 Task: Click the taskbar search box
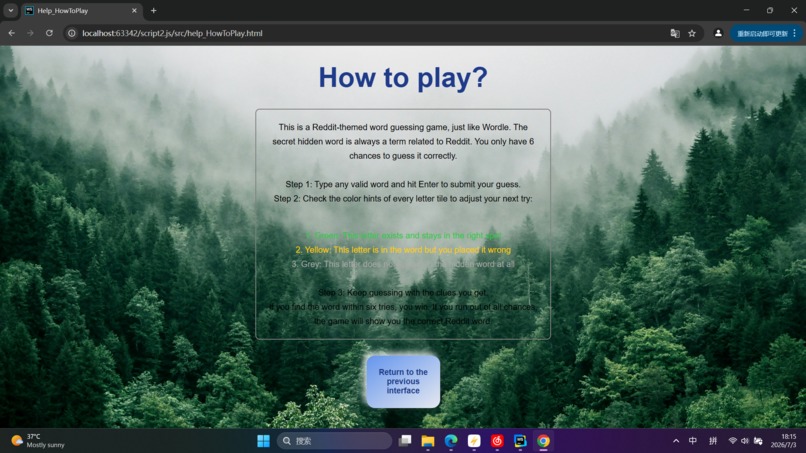click(334, 441)
